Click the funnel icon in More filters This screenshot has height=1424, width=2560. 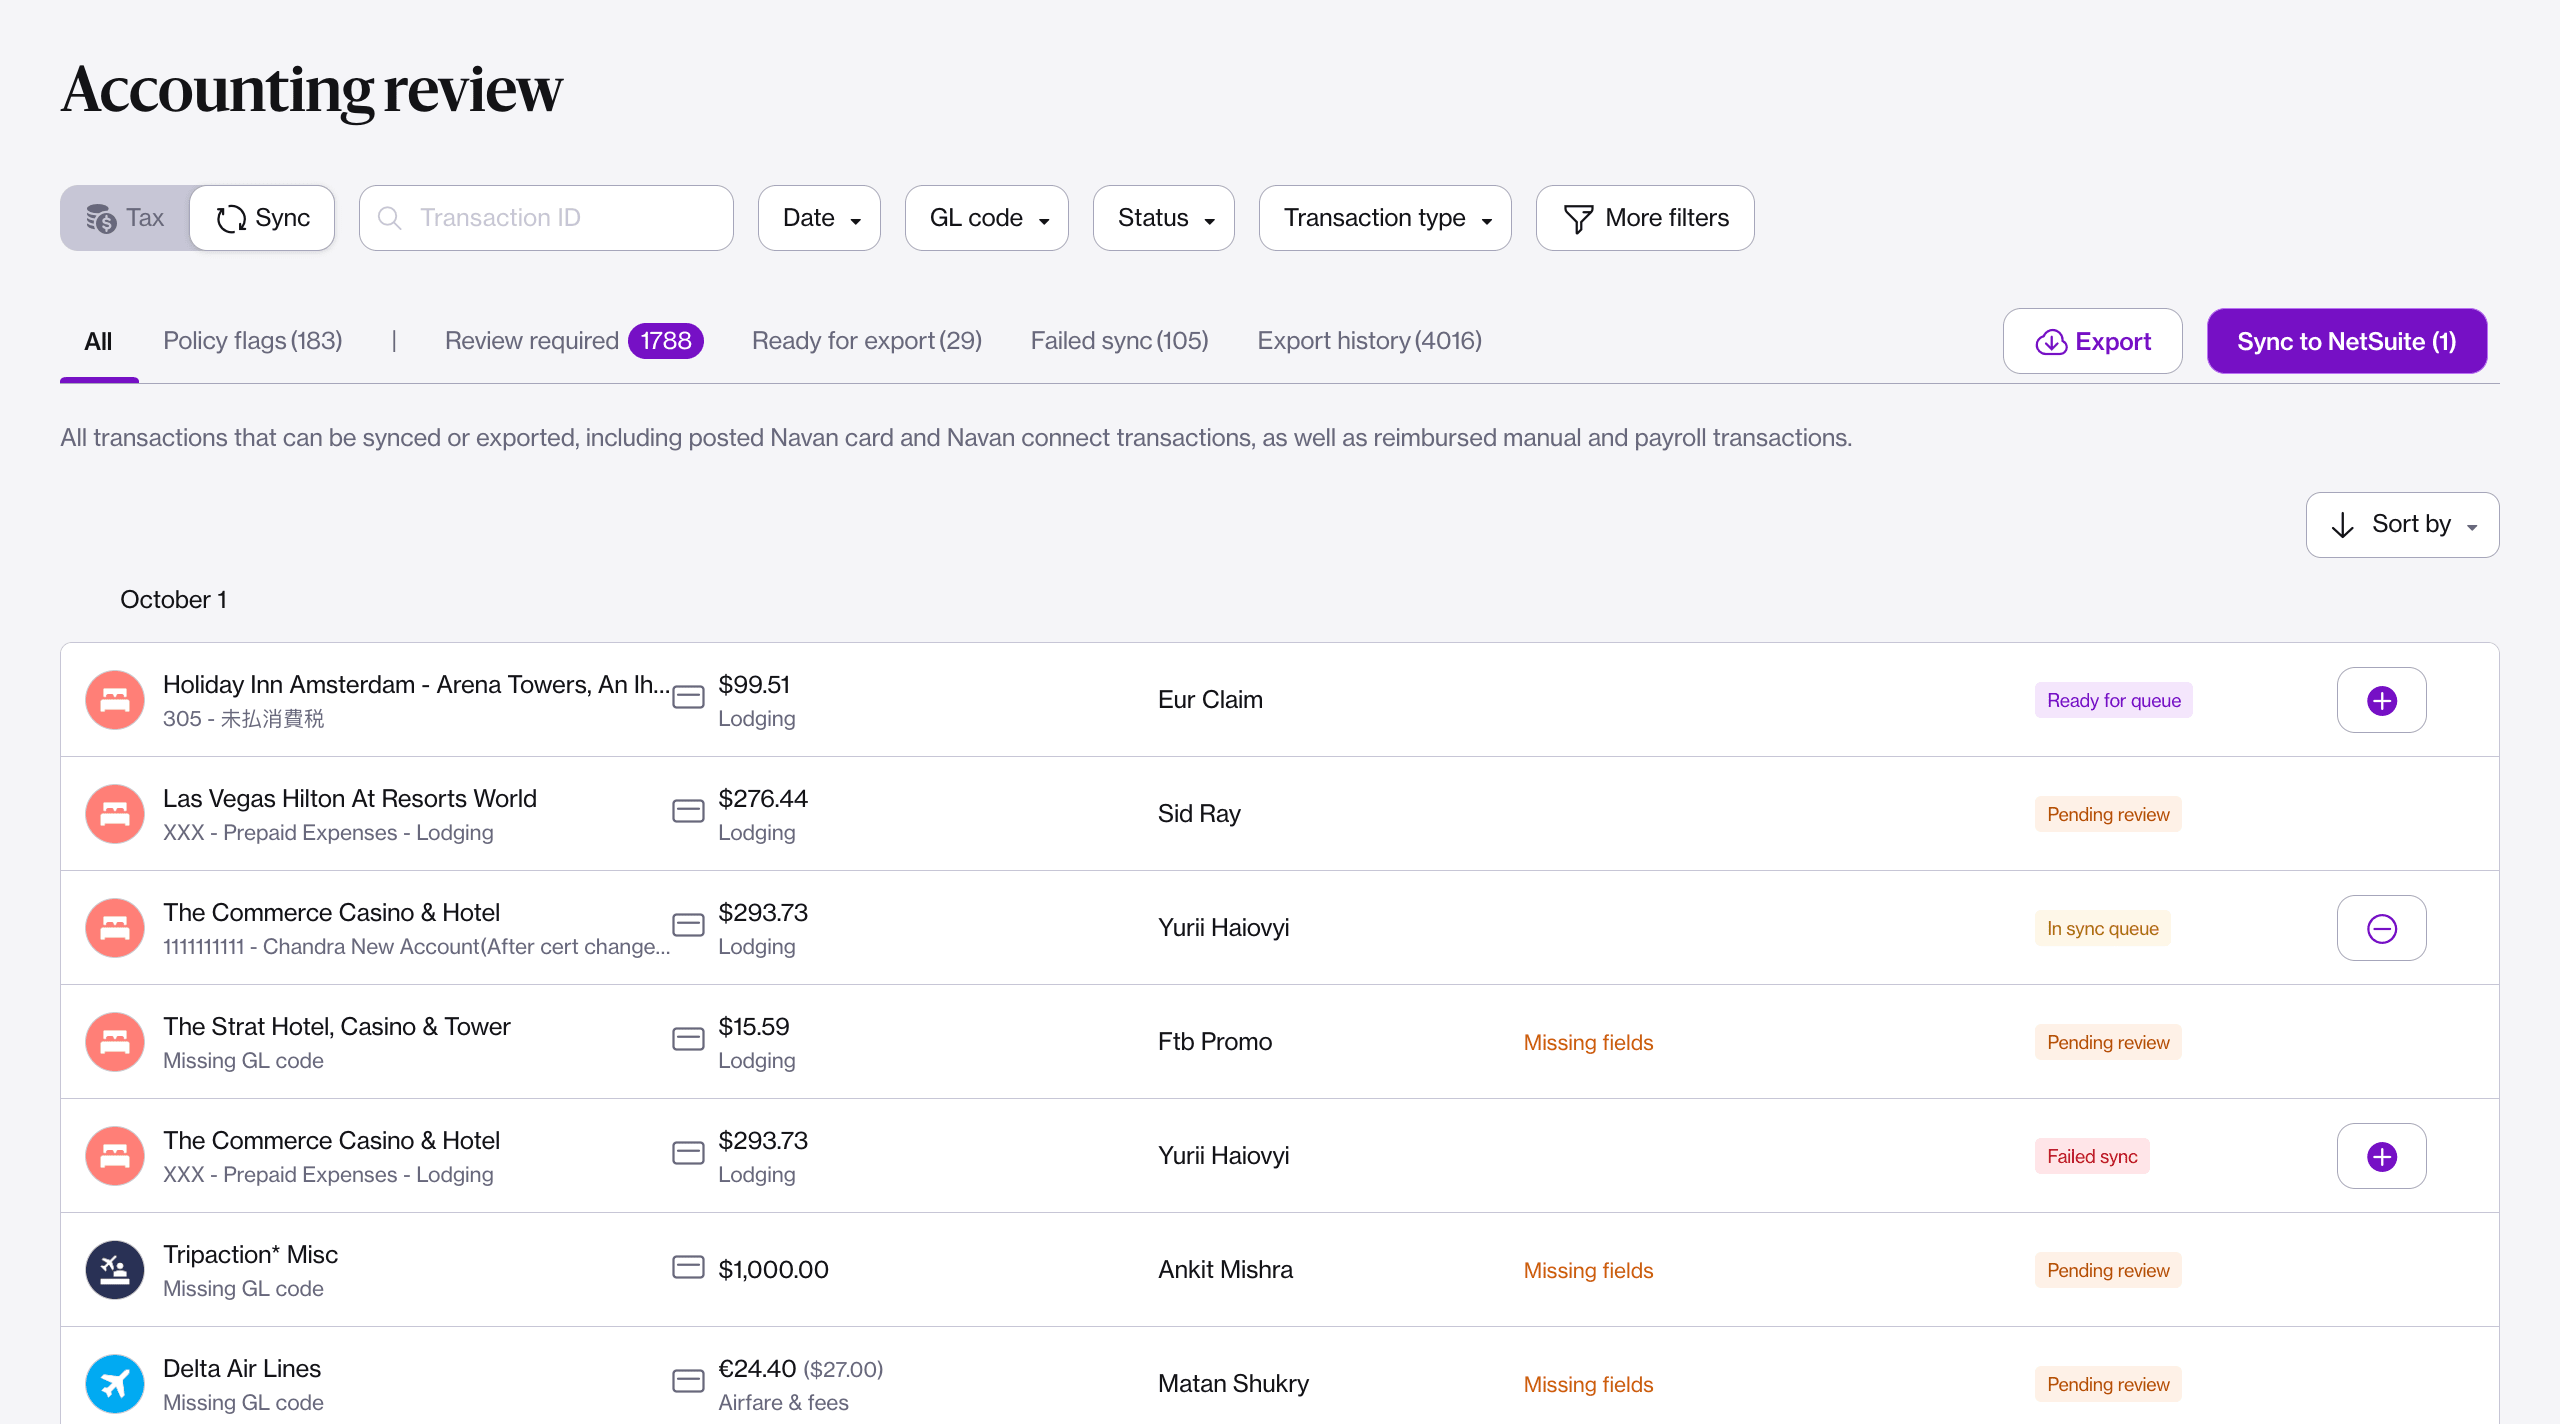1578,218
